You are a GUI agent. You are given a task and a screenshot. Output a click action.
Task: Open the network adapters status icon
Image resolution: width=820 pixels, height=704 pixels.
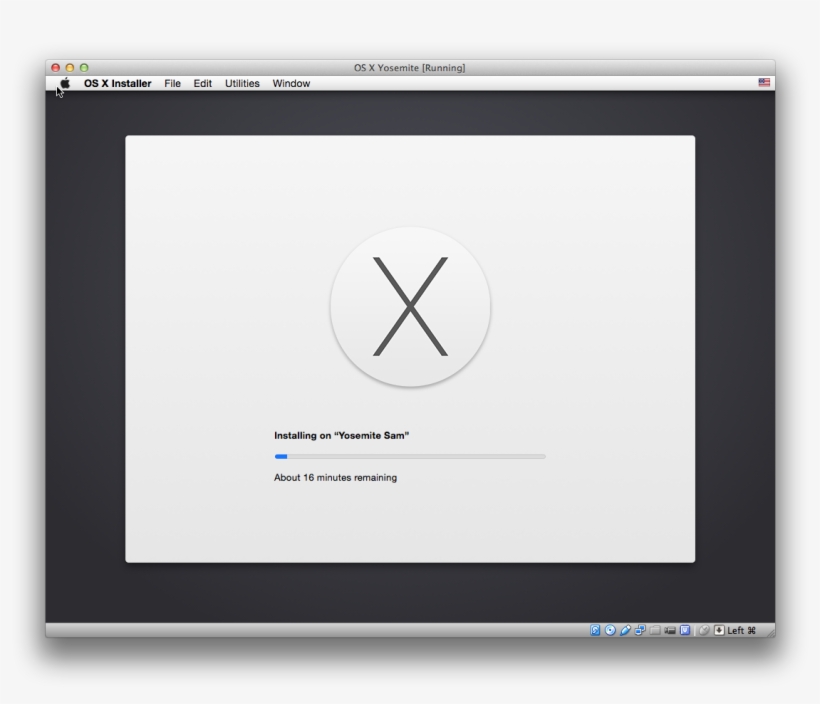coord(640,630)
